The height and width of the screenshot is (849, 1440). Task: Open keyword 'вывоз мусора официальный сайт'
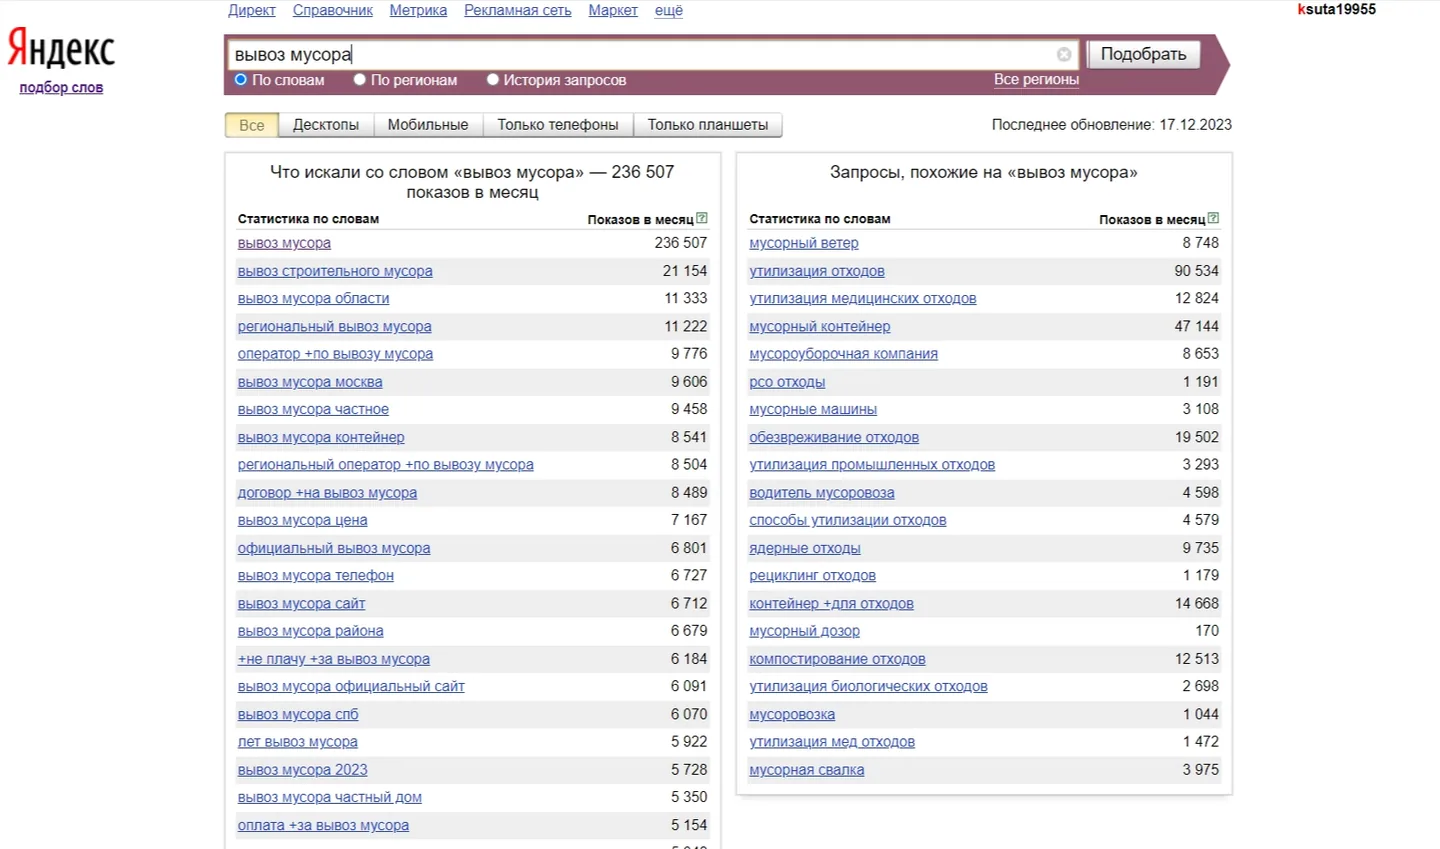tap(351, 687)
